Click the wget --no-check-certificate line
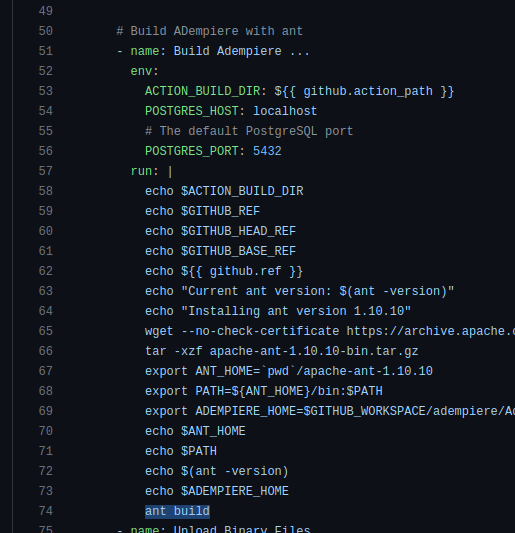The width and height of the screenshot is (515, 533). coord(330,331)
